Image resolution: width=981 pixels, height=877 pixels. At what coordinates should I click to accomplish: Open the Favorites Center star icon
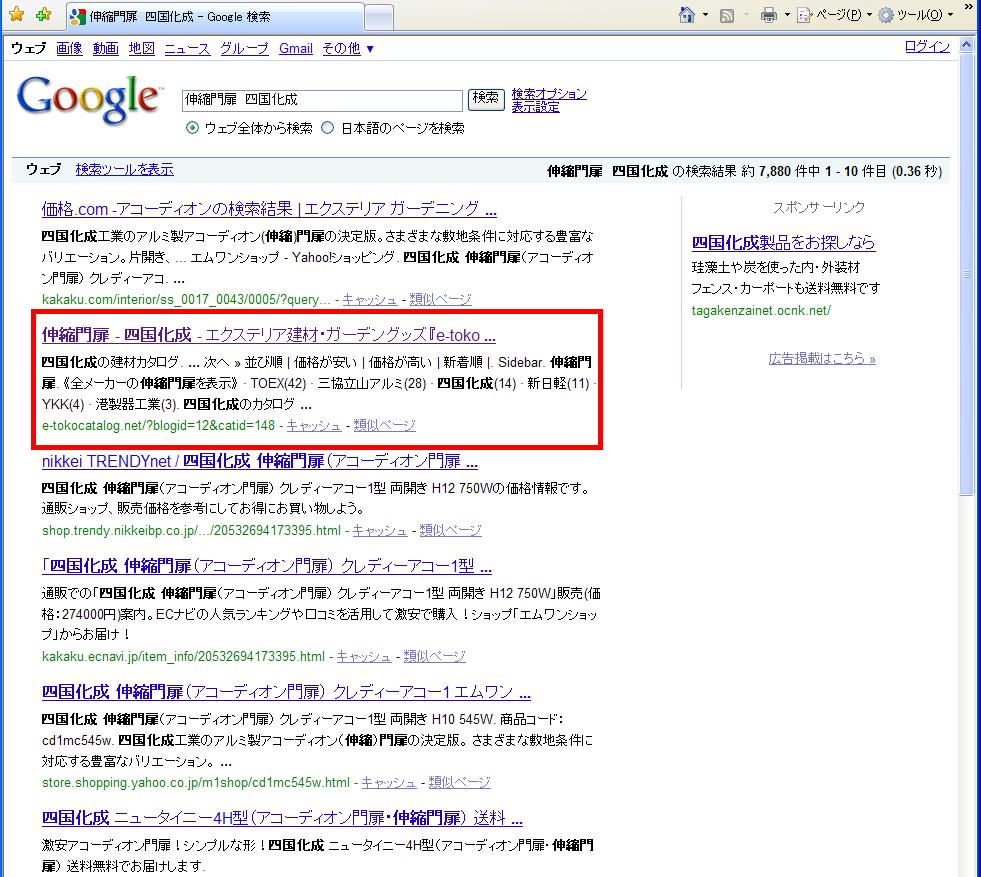[x=16, y=15]
